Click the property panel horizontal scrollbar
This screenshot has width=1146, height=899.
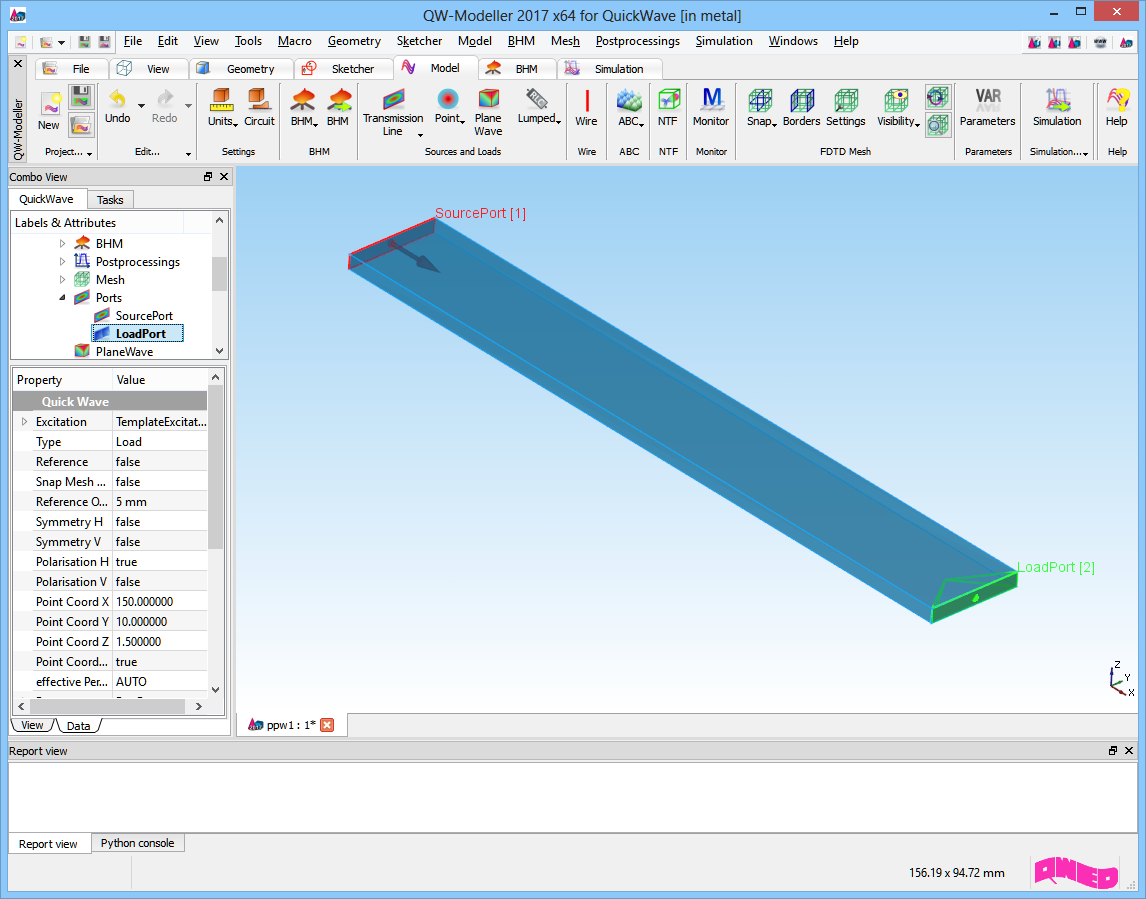109,706
